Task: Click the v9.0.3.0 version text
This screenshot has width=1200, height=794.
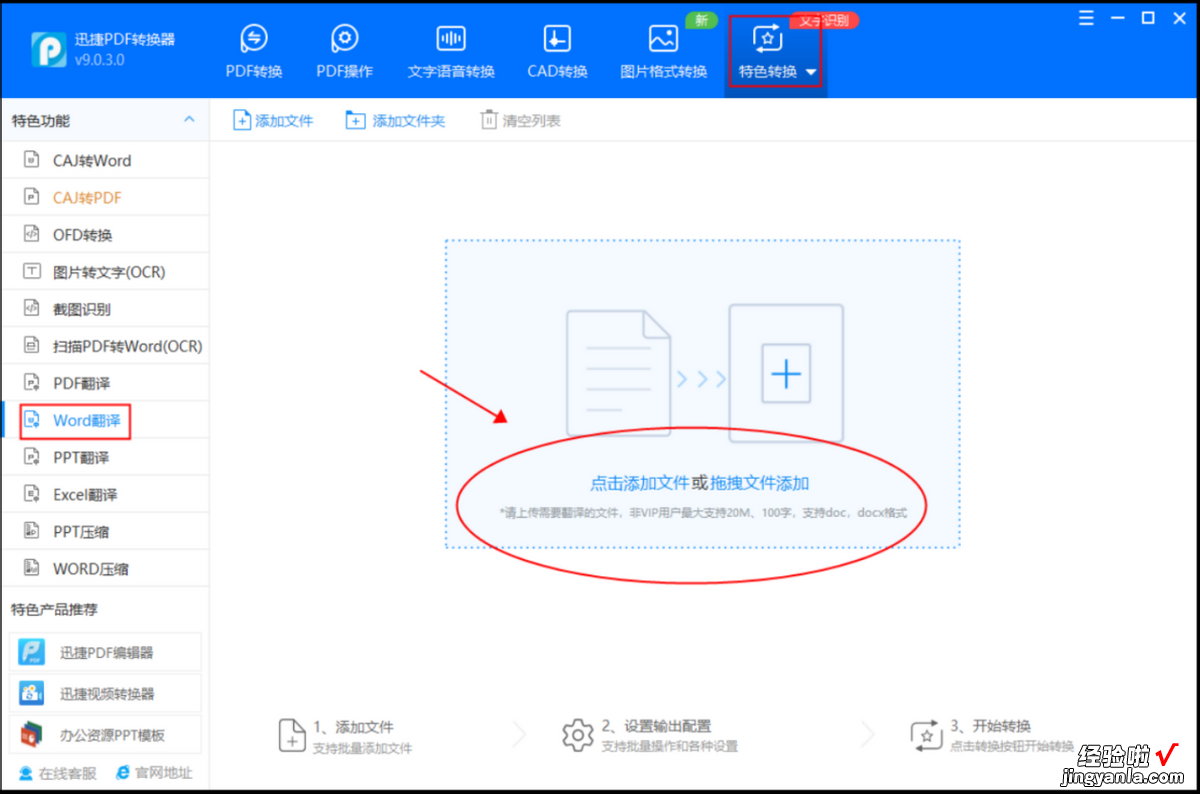Action: [x=99, y=60]
